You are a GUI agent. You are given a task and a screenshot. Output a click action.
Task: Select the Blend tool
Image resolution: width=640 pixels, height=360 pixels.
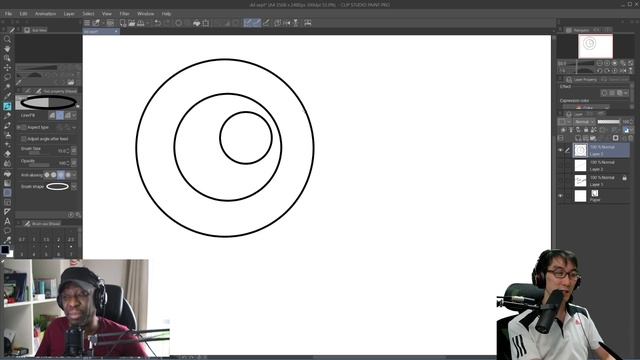[x=7, y=164]
